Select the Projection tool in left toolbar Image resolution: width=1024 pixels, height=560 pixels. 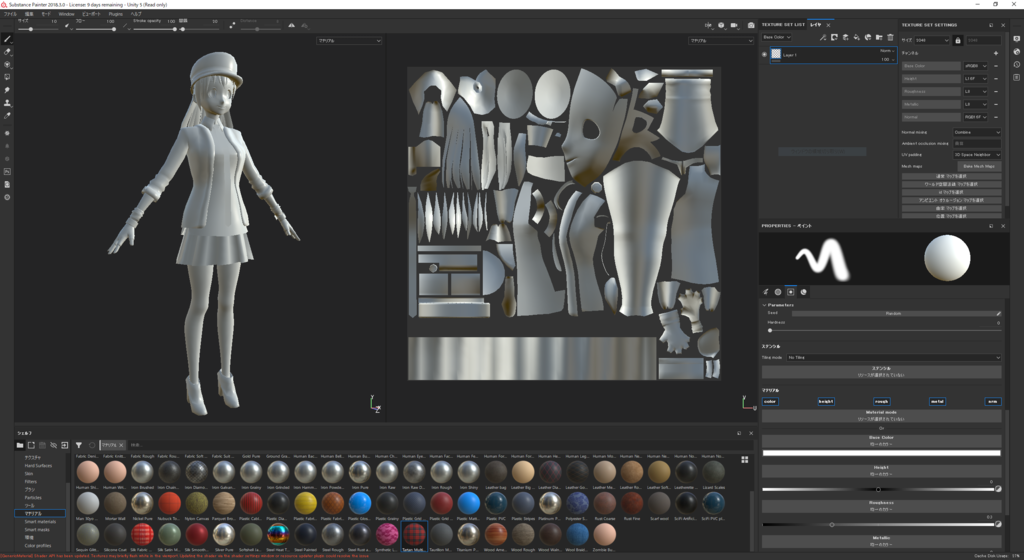coord(7,64)
